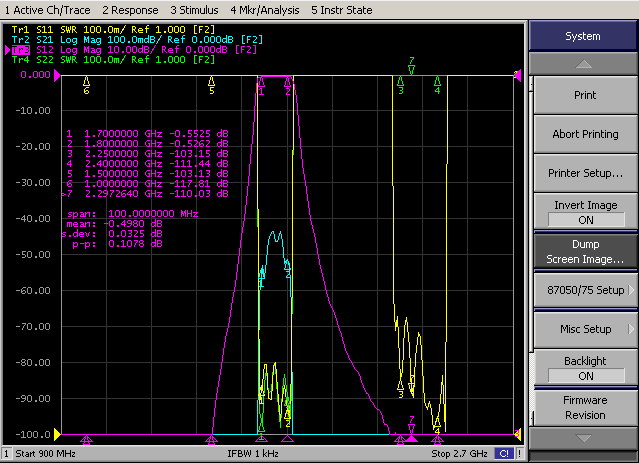Click the mean -0.4980 dB statistic

click(x=114, y=224)
